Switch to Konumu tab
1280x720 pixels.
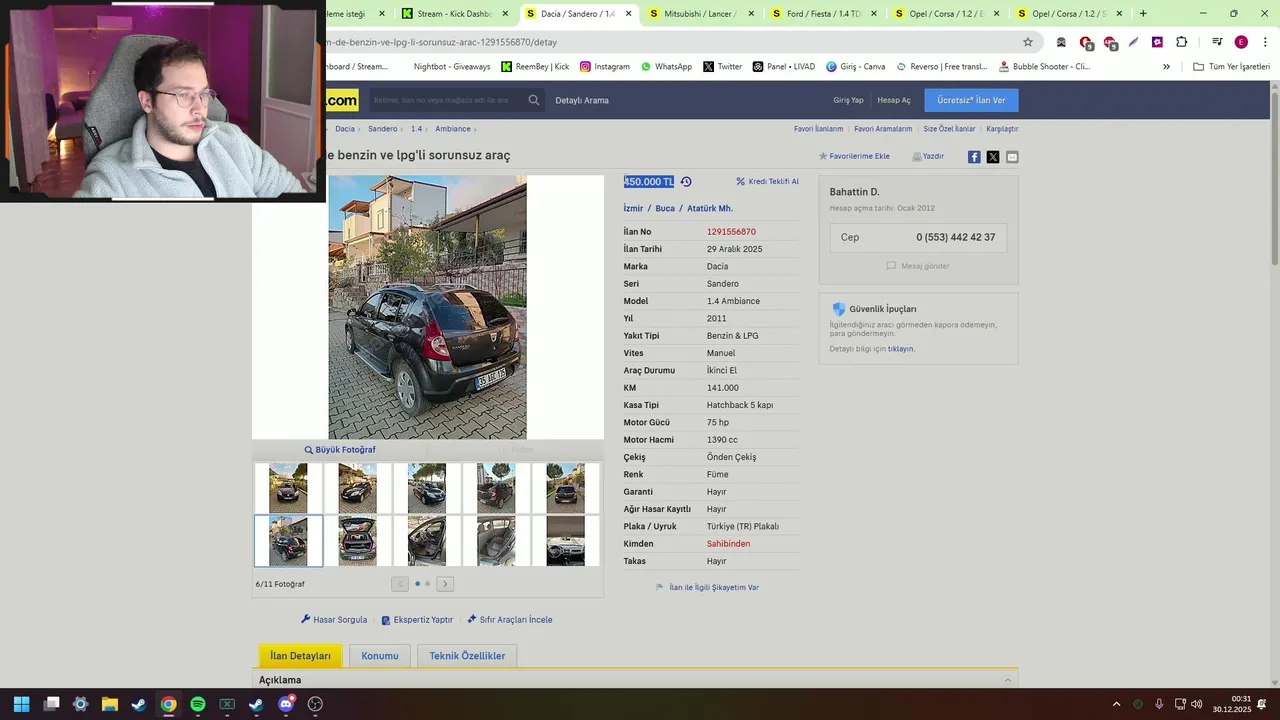[380, 656]
